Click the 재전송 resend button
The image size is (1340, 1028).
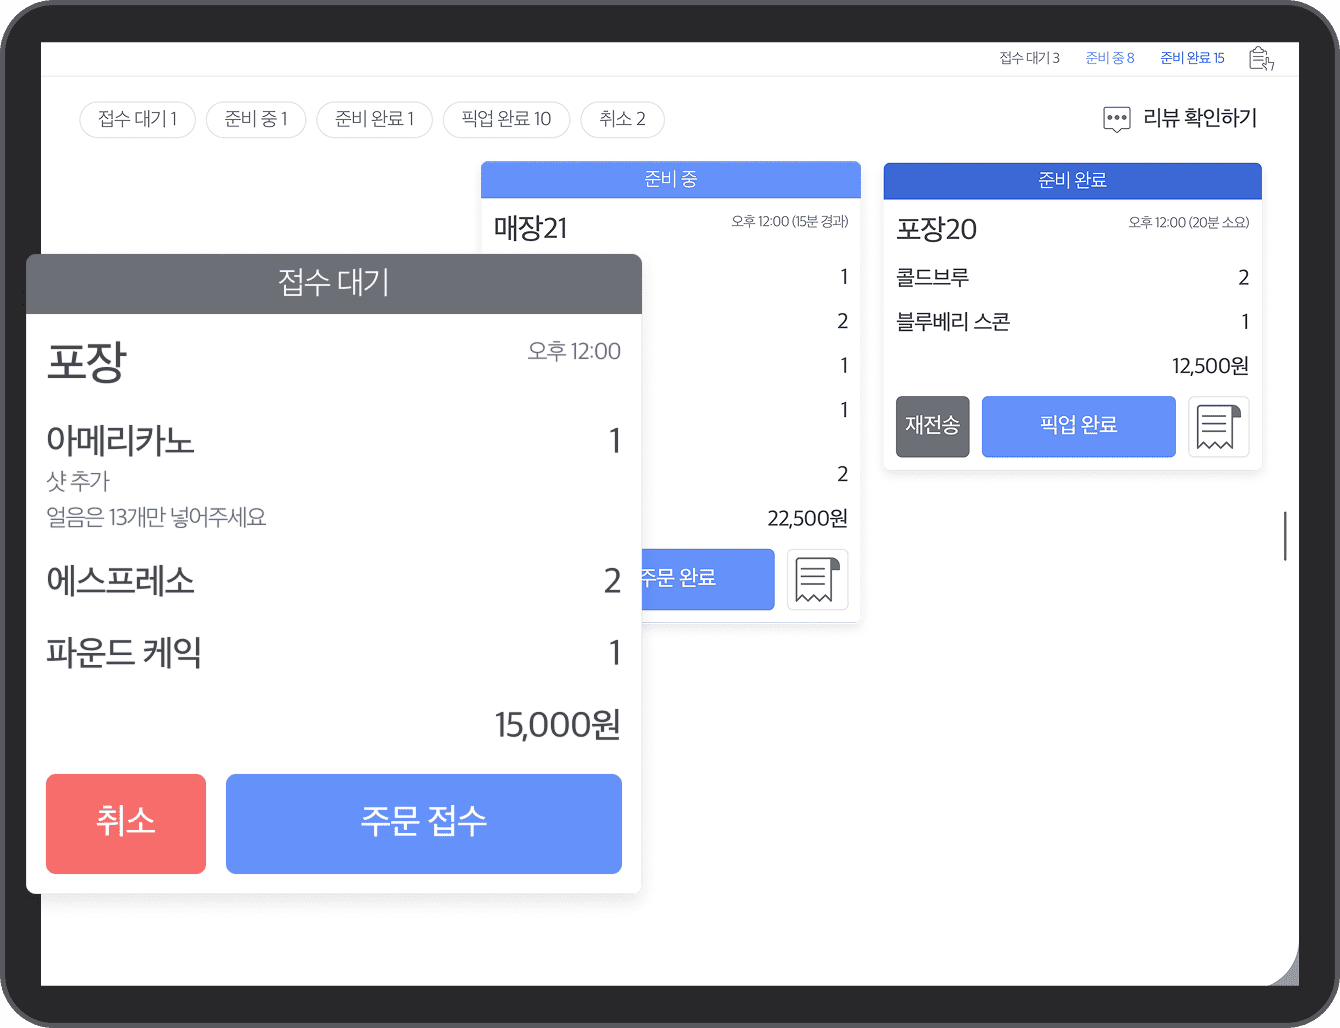(932, 426)
